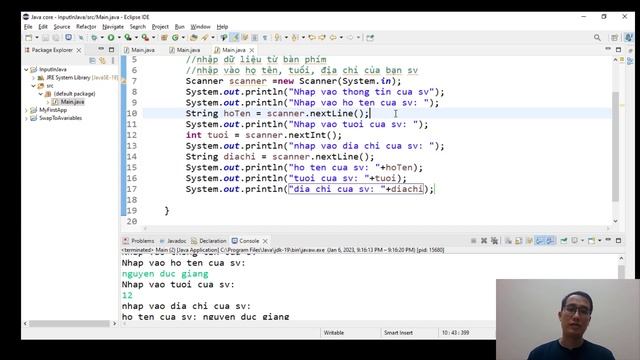
Task: Click the Console vertical scrollbar
Action: [621, 272]
